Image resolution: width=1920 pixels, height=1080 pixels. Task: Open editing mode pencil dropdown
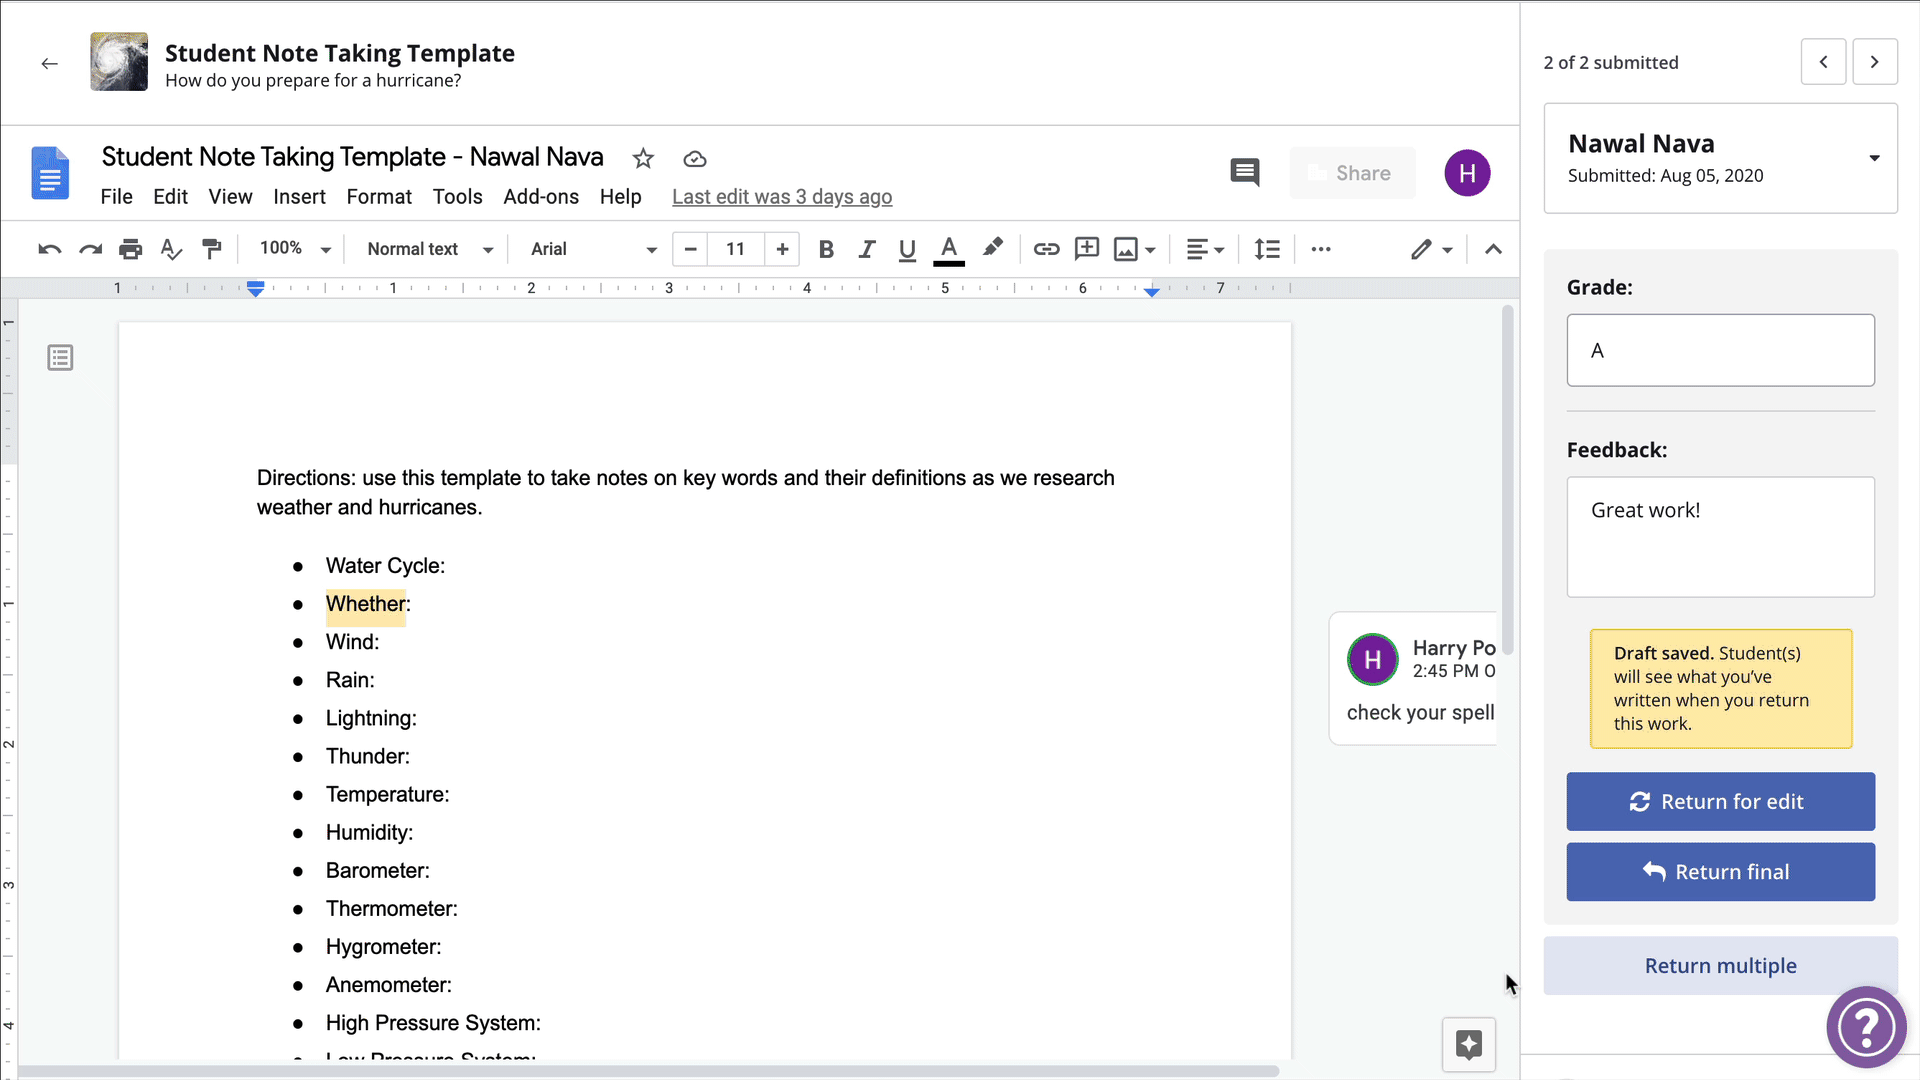click(x=1432, y=249)
